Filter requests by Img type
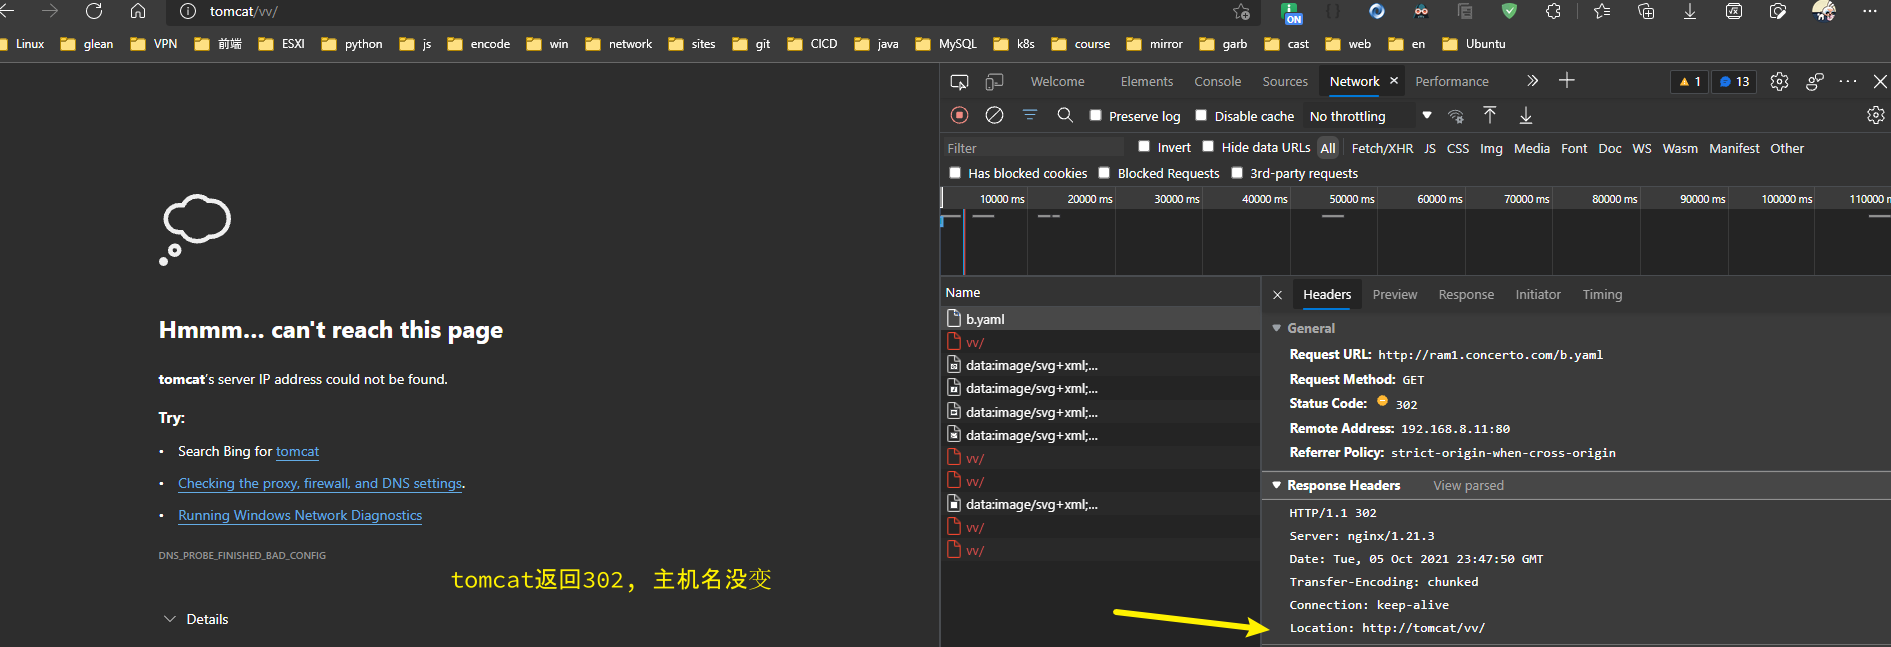The image size is (1891, 647). (1491, 148)
